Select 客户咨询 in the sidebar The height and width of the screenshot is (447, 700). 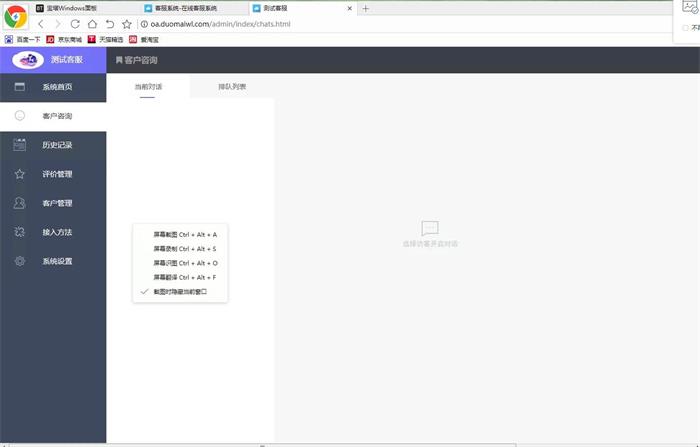click(53, 116)
